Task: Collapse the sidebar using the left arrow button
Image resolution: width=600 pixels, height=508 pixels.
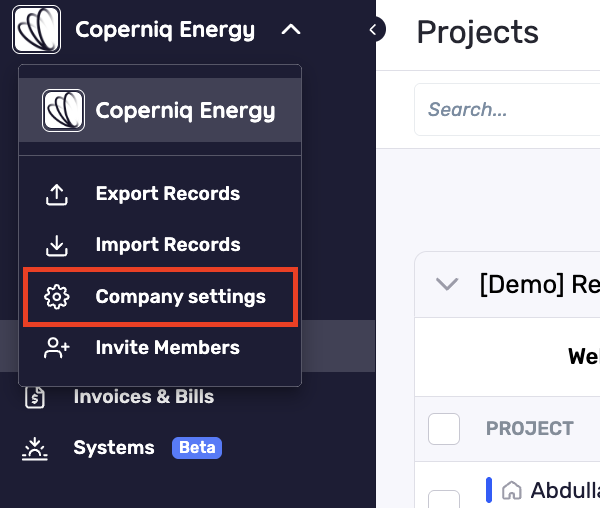Action: pos(373,29)
